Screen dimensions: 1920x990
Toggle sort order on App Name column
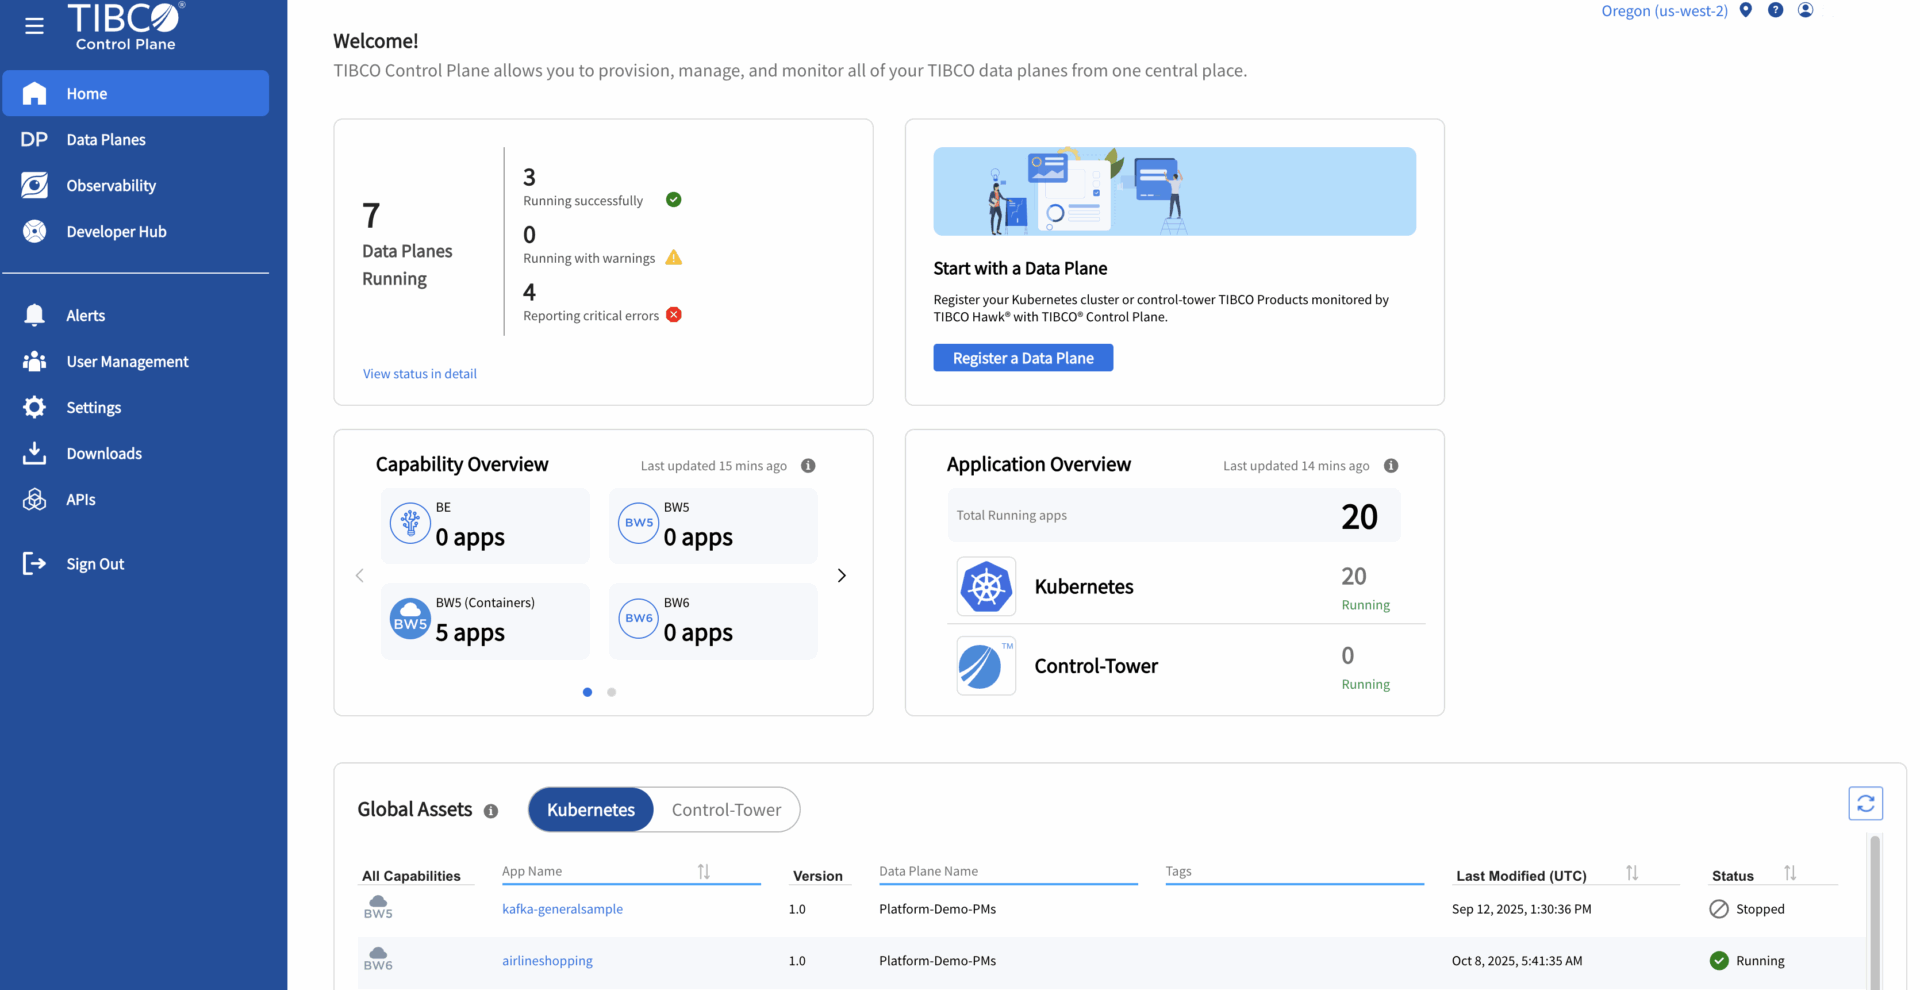(704, 871)
